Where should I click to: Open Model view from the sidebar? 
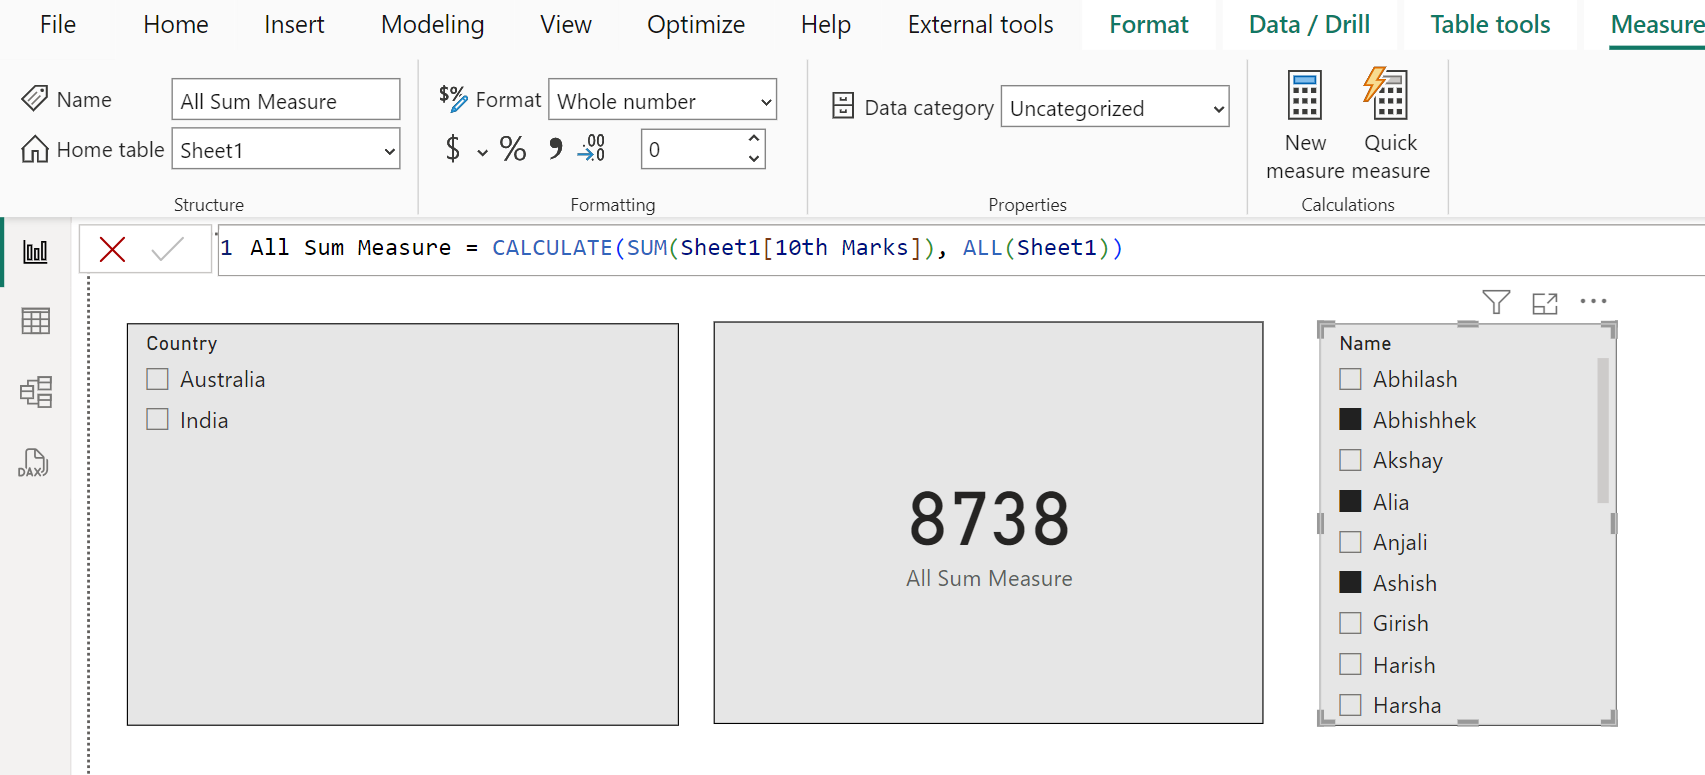pos(35,392)
